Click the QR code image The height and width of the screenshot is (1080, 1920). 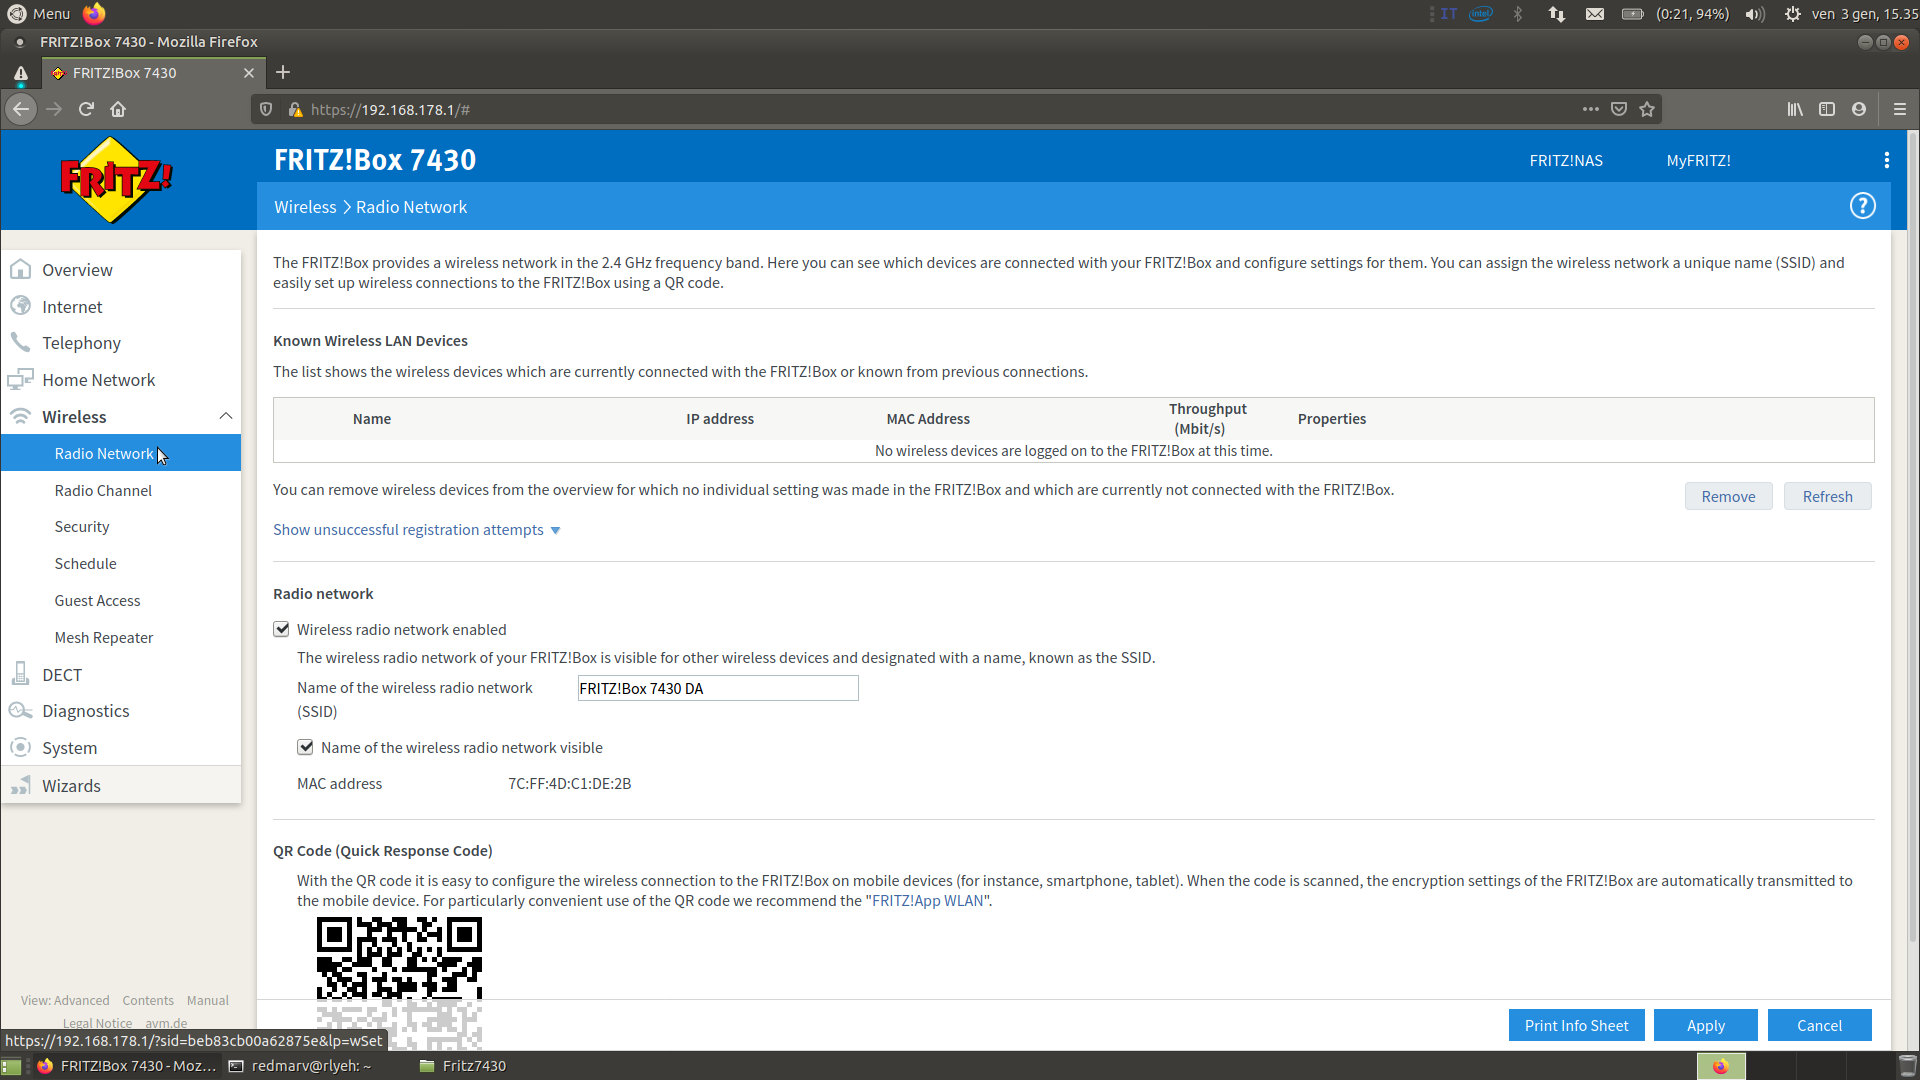pos(399,982)
